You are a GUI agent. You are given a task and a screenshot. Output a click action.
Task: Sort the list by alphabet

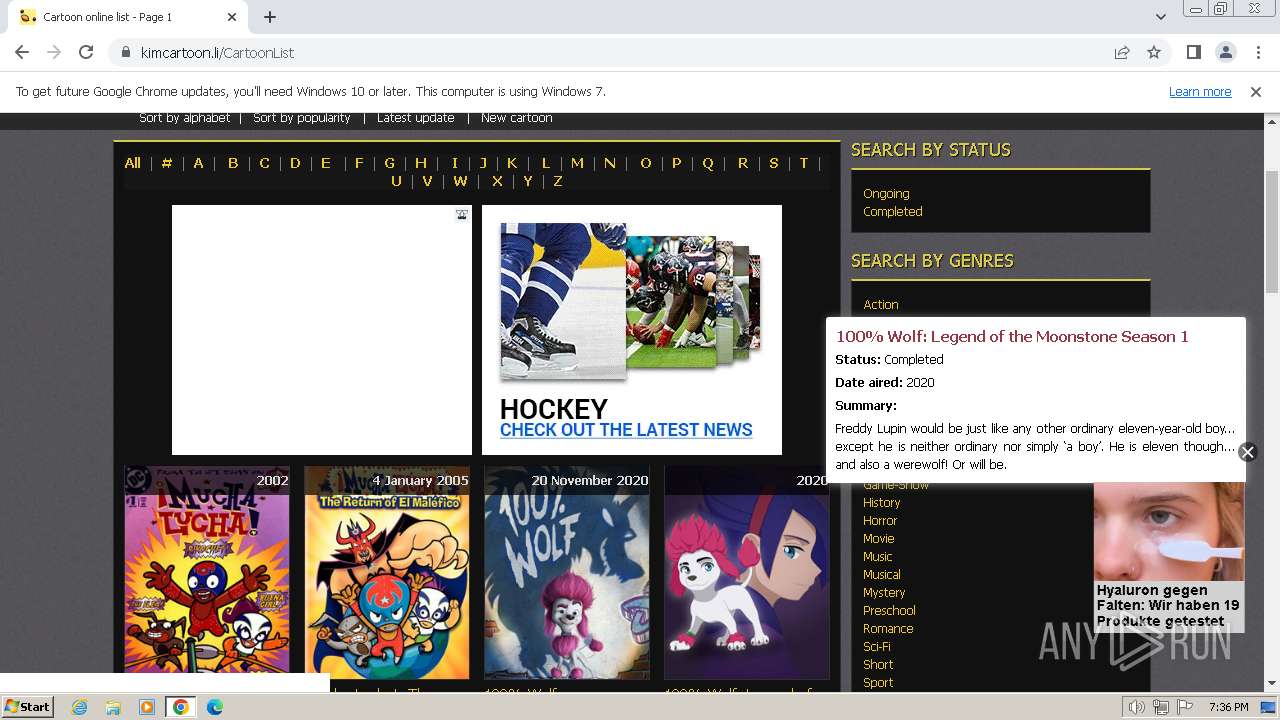tap(184, 118)
